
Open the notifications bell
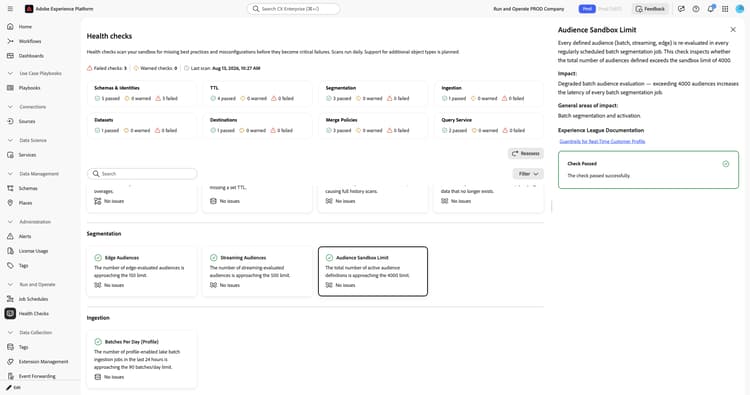click(711, 9)
